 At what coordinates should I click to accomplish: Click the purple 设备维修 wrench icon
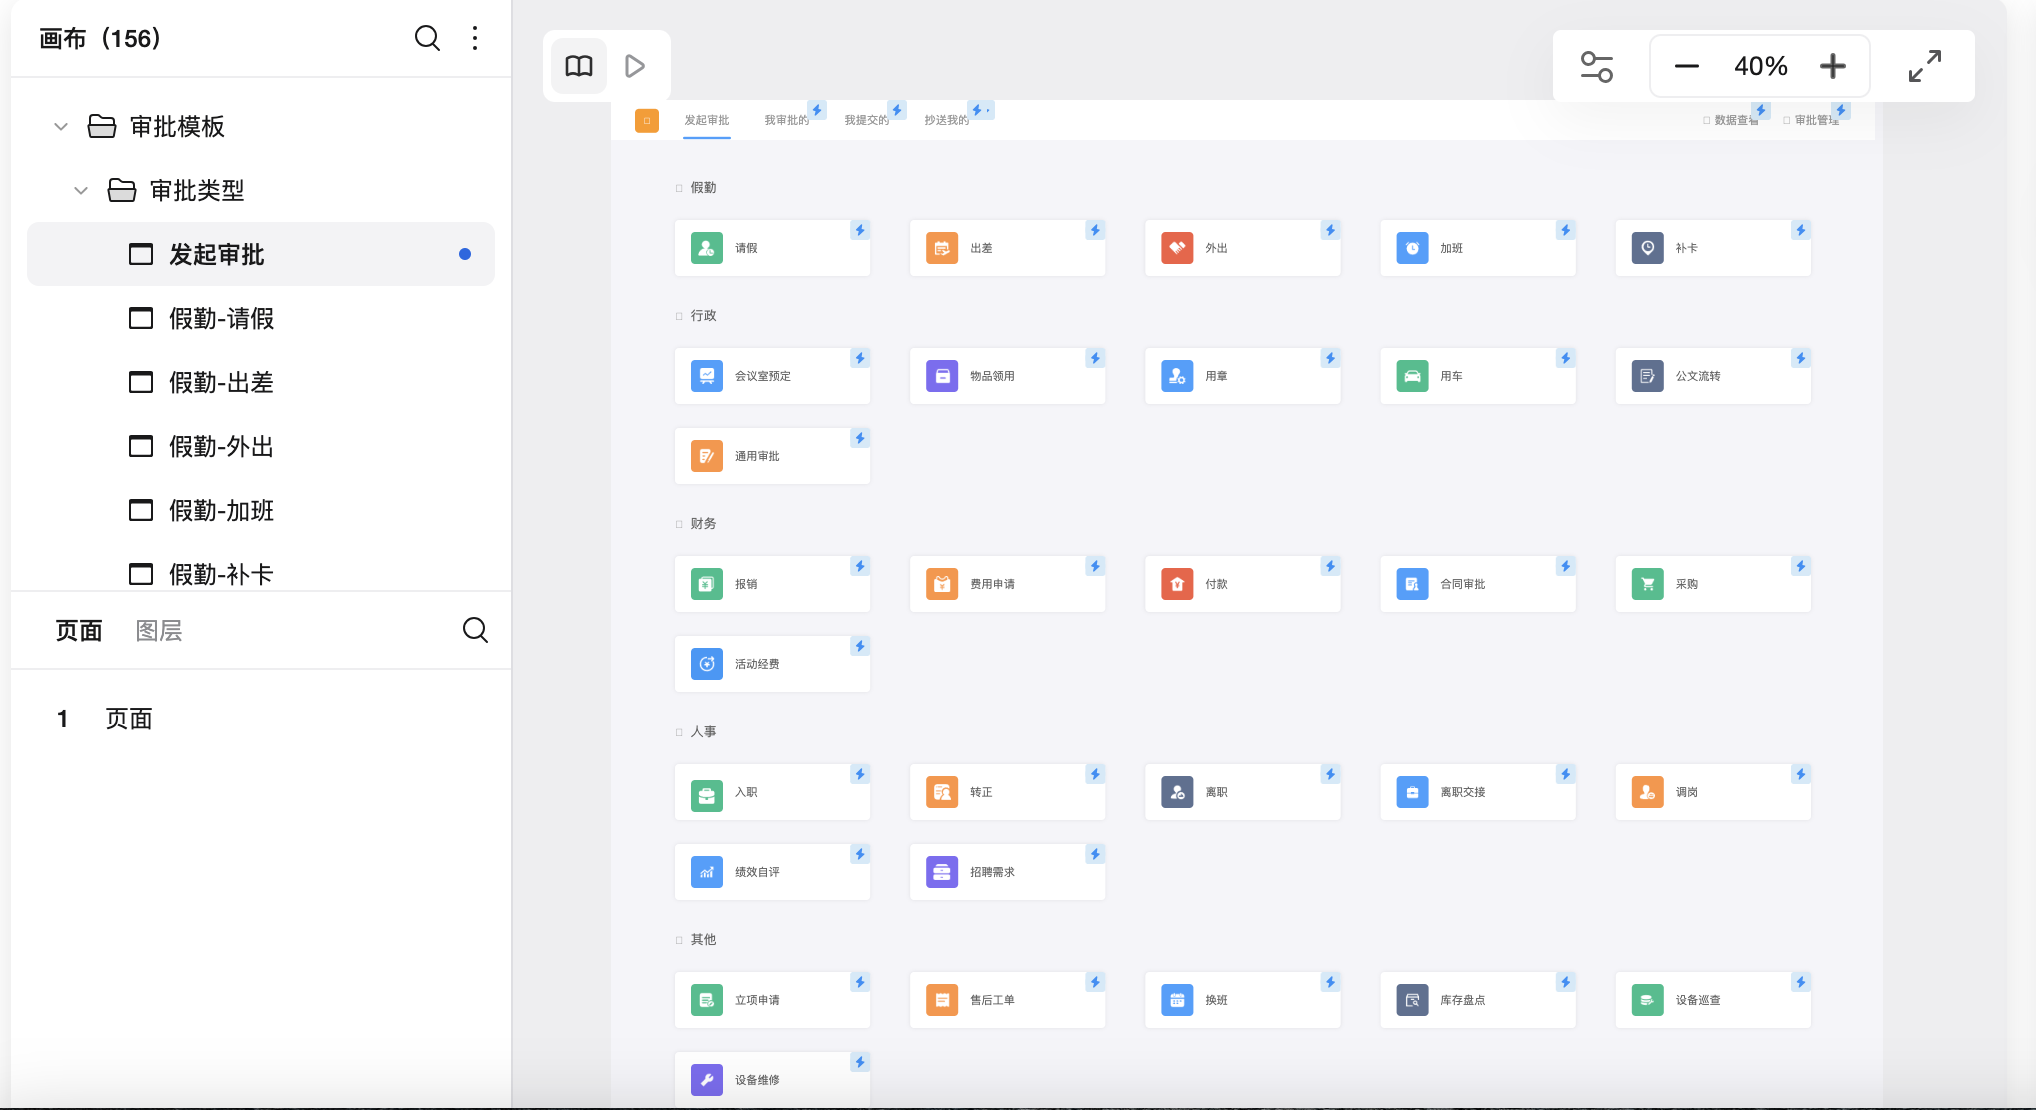707,1080
